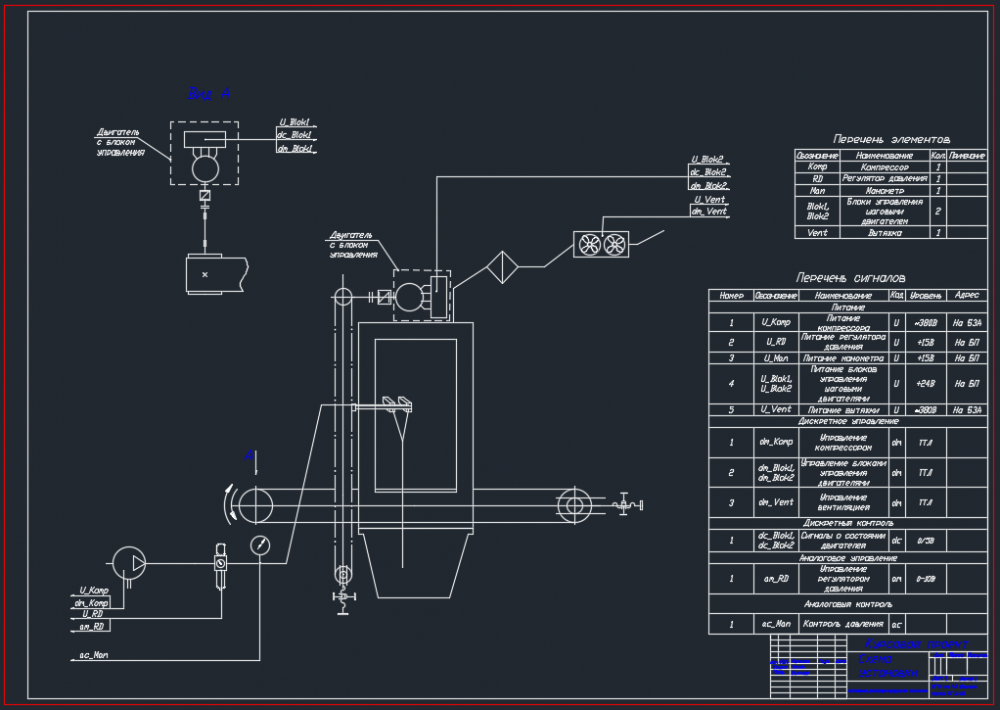Screen dimensions: 1000x710
Task: Select the compressor symbol near U_Komp
Action: coord(129,563)
